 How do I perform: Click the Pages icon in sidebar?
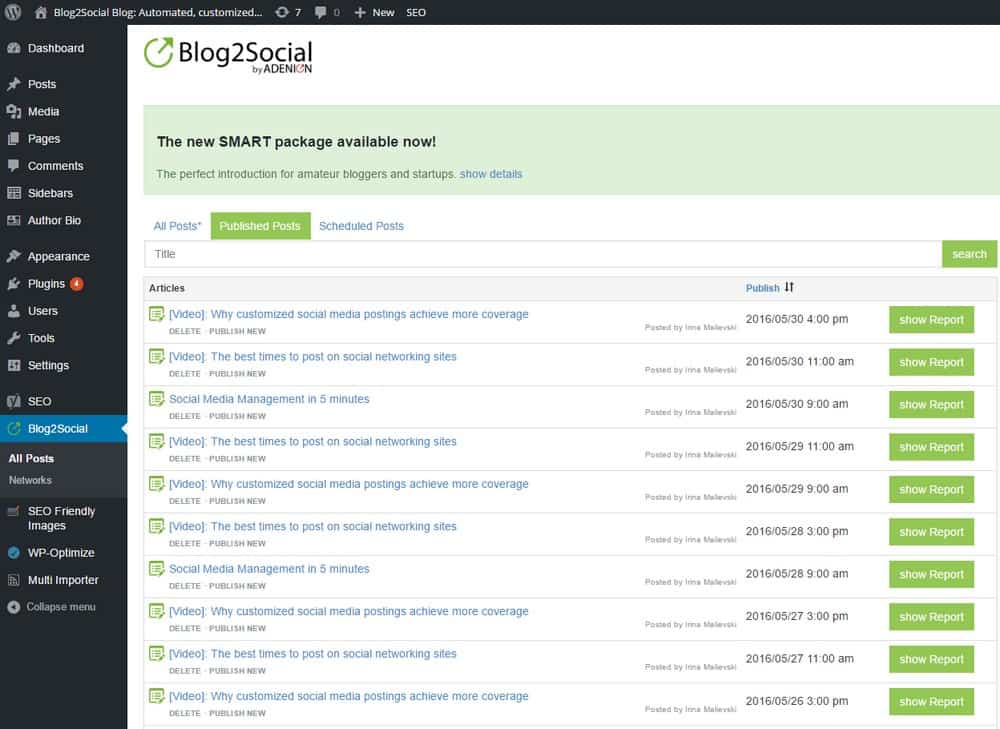click(x=13, y=139)
